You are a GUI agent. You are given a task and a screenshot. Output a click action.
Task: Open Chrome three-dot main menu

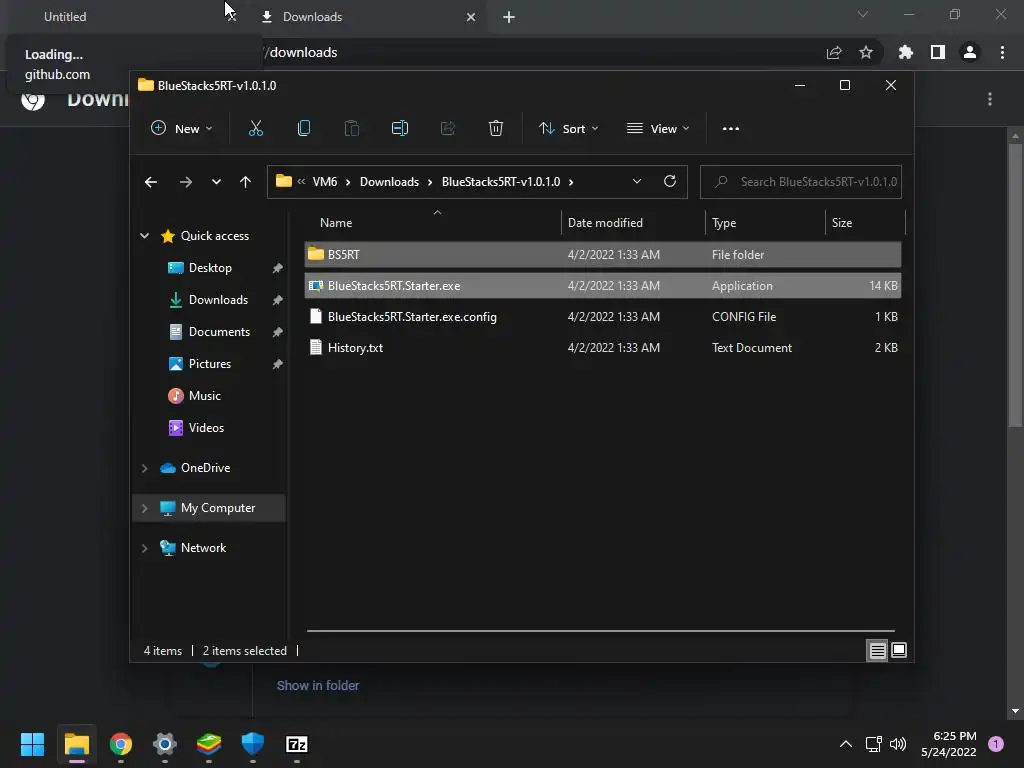[1002, 52]
